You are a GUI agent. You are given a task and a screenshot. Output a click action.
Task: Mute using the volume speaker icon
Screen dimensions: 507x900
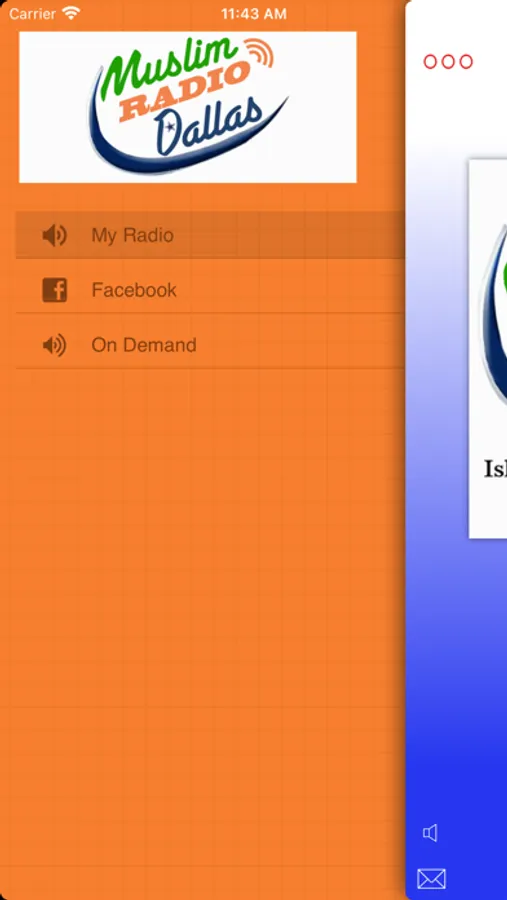coord(430,833)
